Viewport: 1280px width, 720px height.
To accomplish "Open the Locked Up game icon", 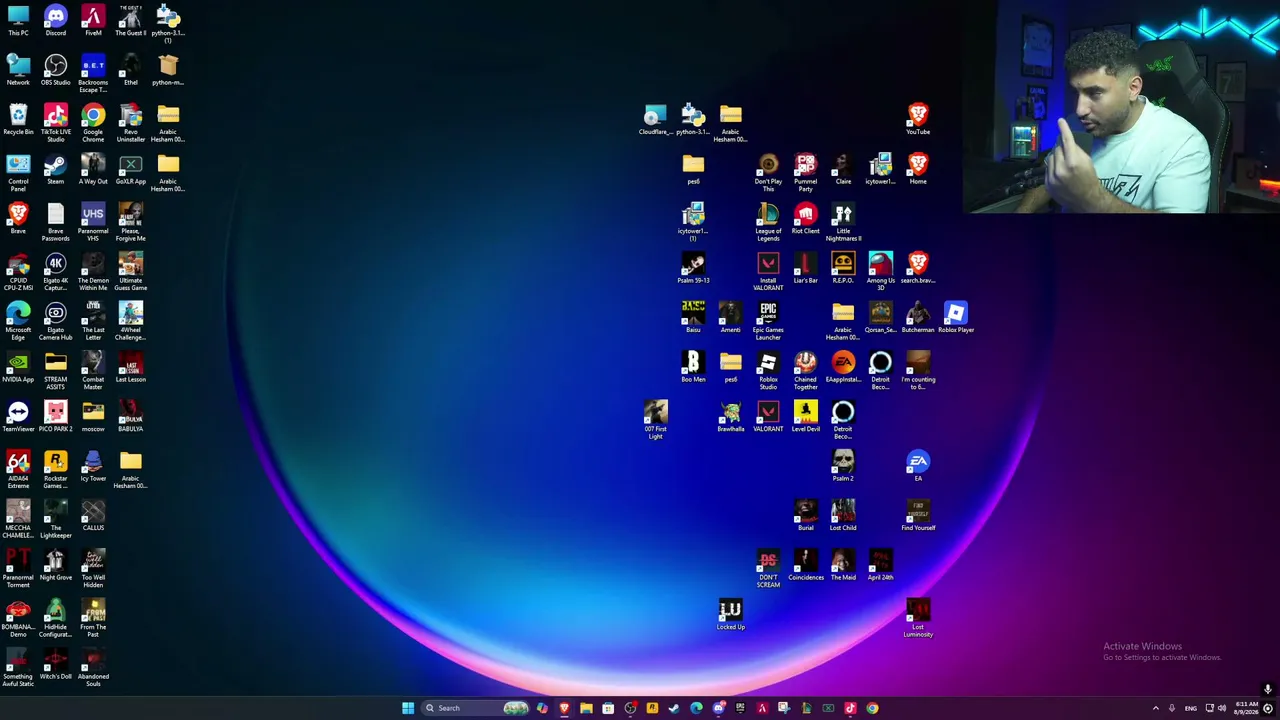I will click(x=730, y=614).
